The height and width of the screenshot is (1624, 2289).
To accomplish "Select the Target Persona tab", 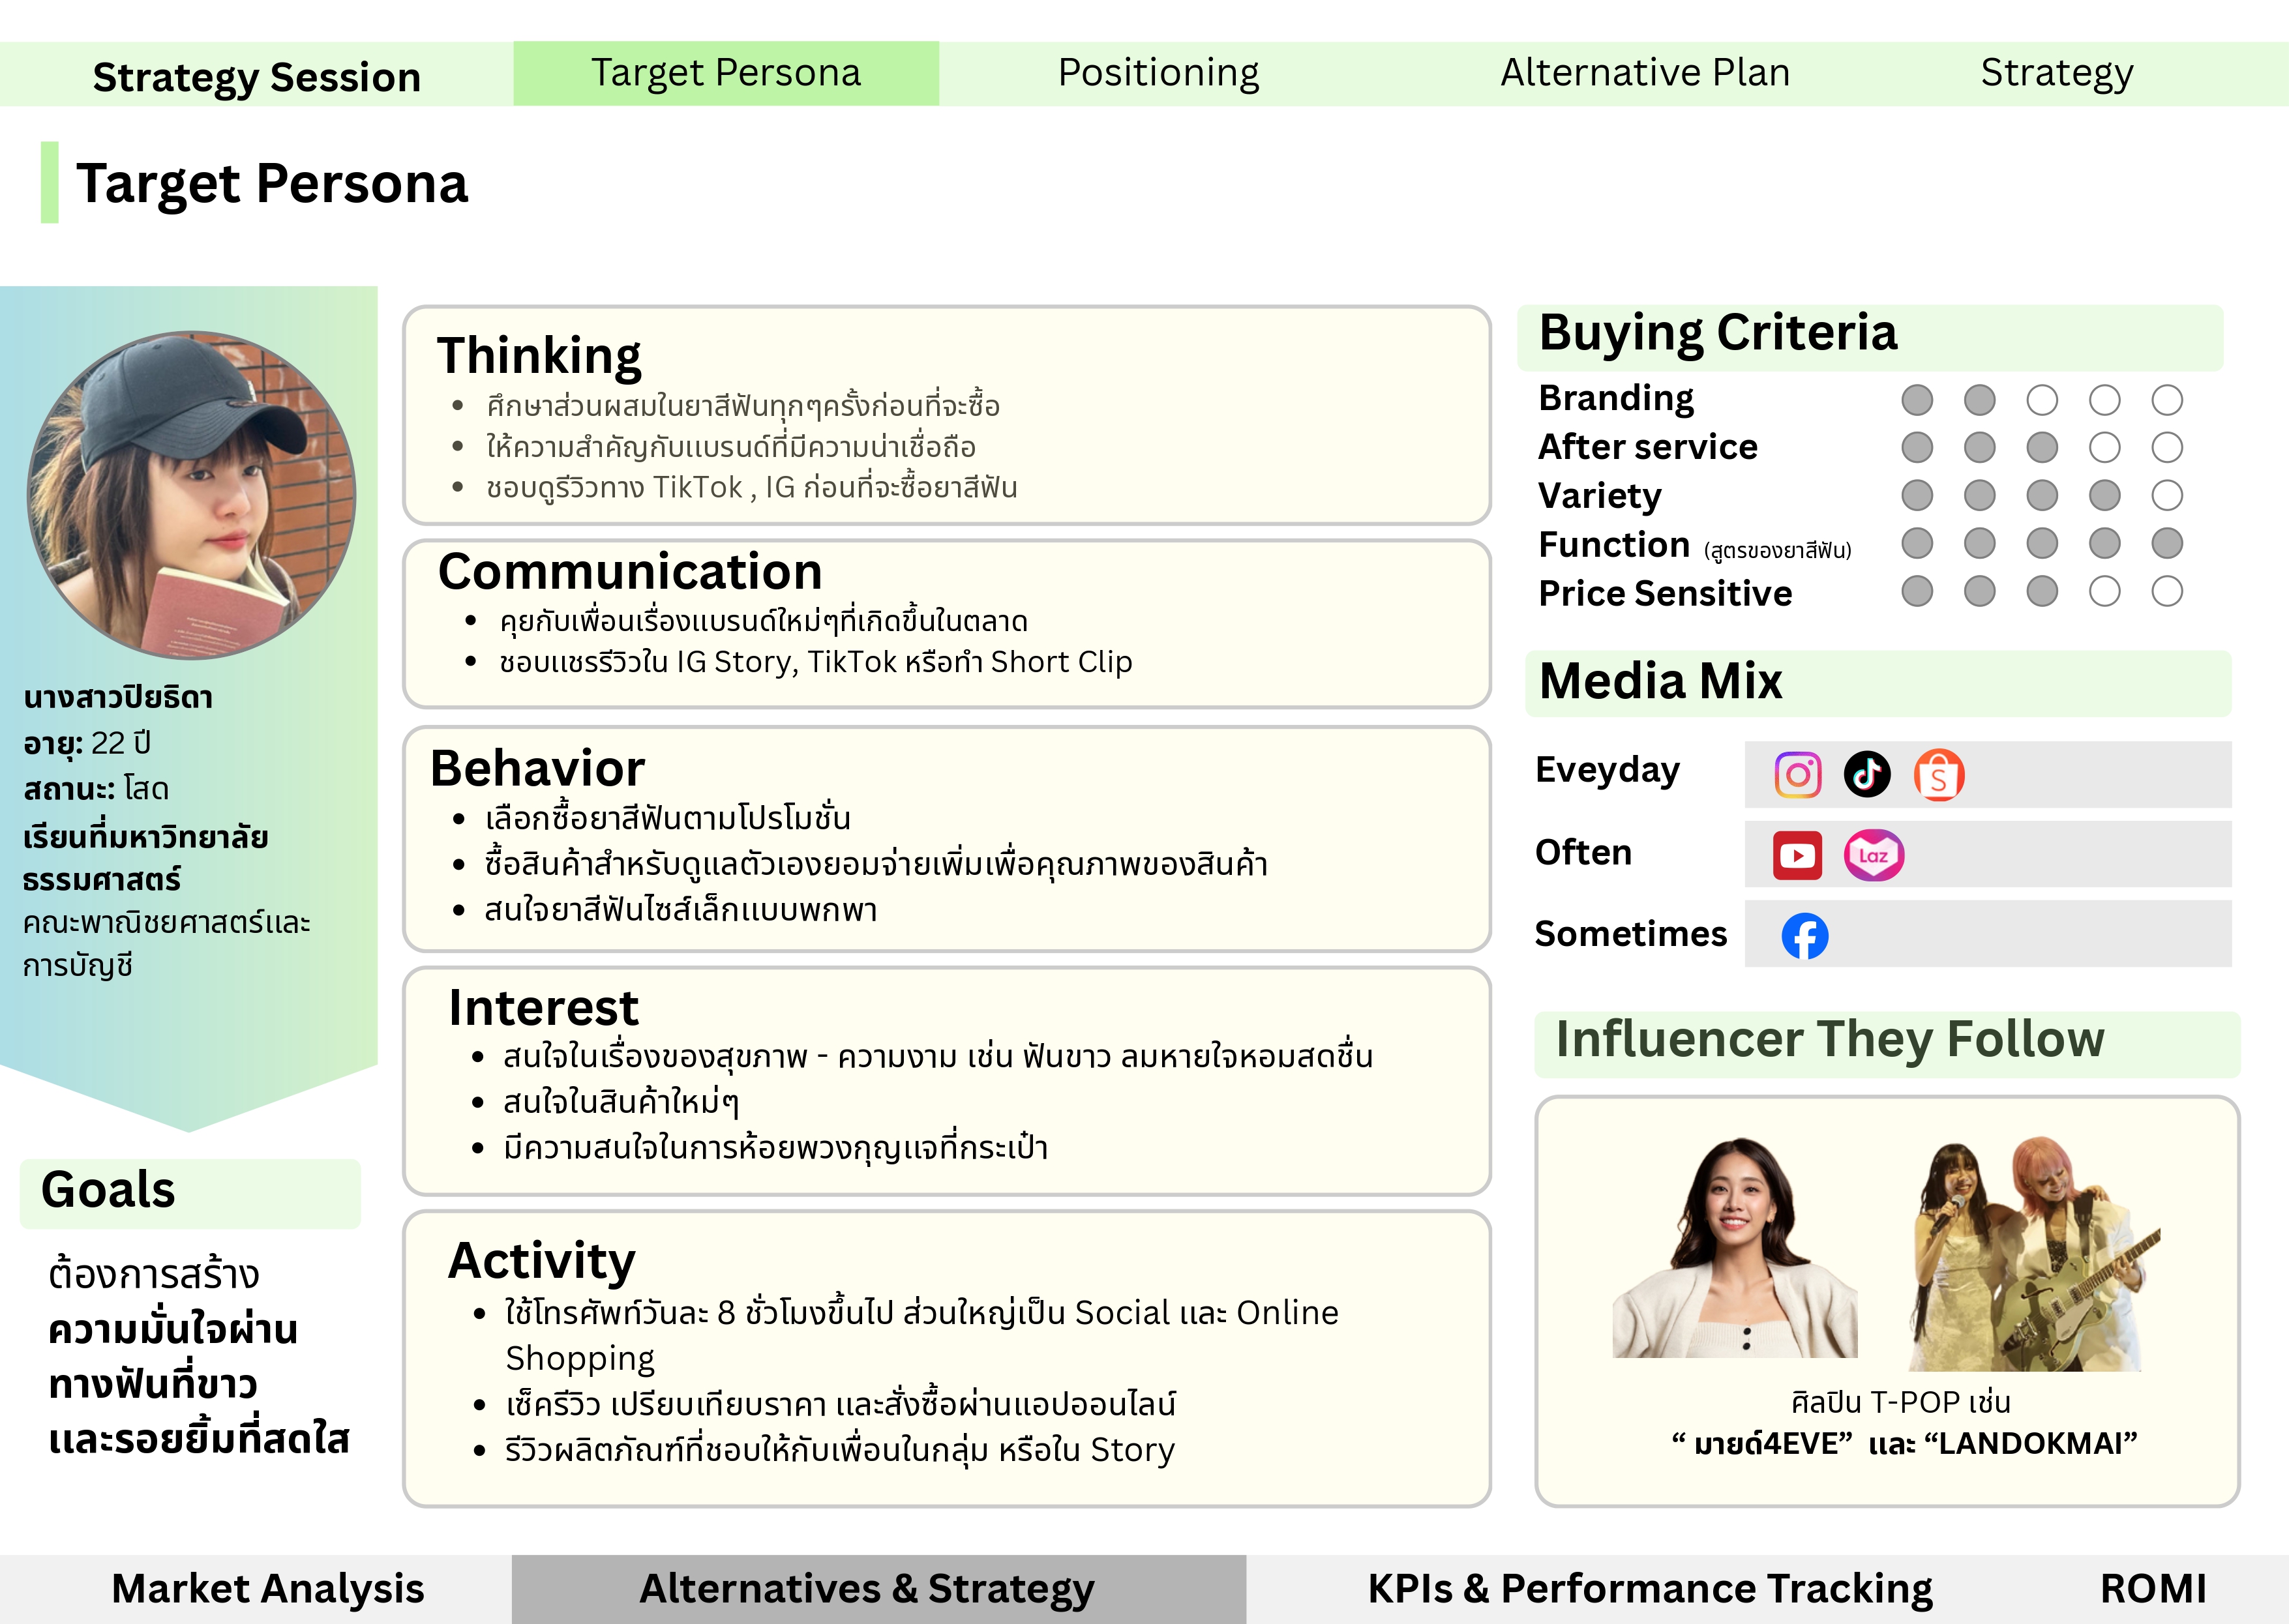I will [x=726, y=73].
